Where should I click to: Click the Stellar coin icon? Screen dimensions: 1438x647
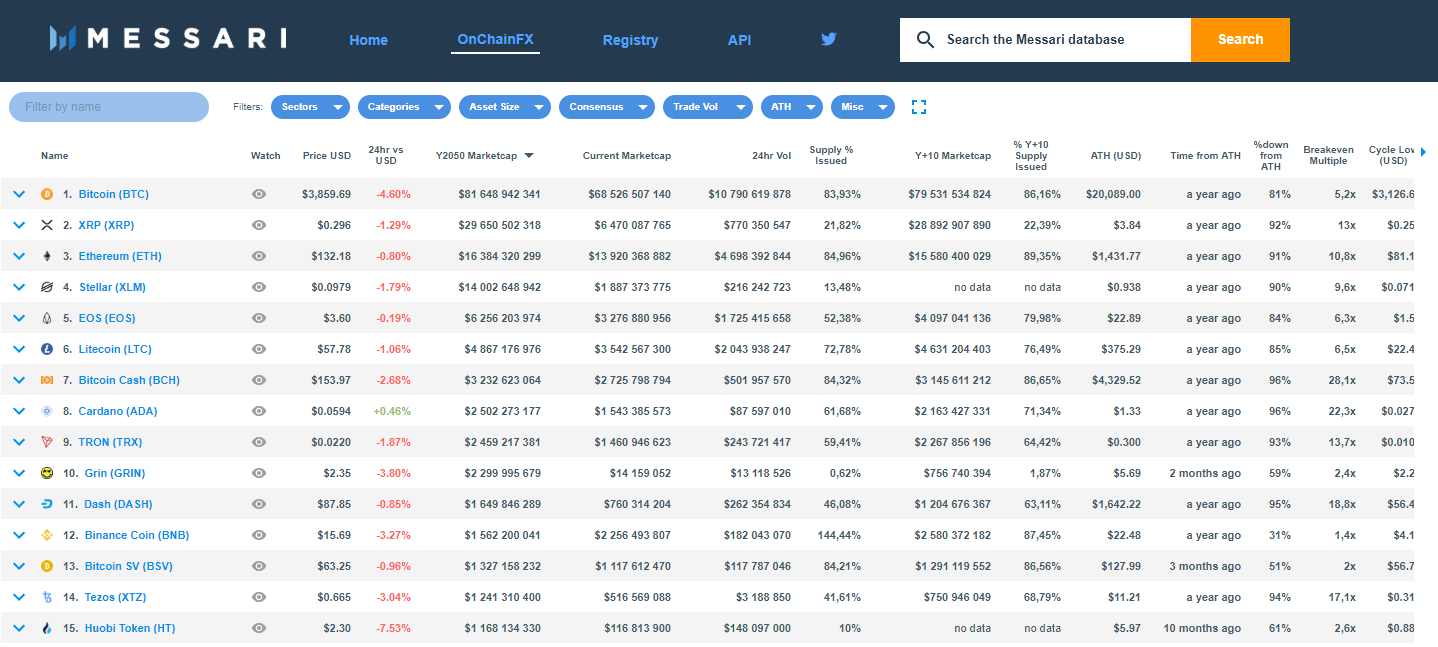click(46, 287)
